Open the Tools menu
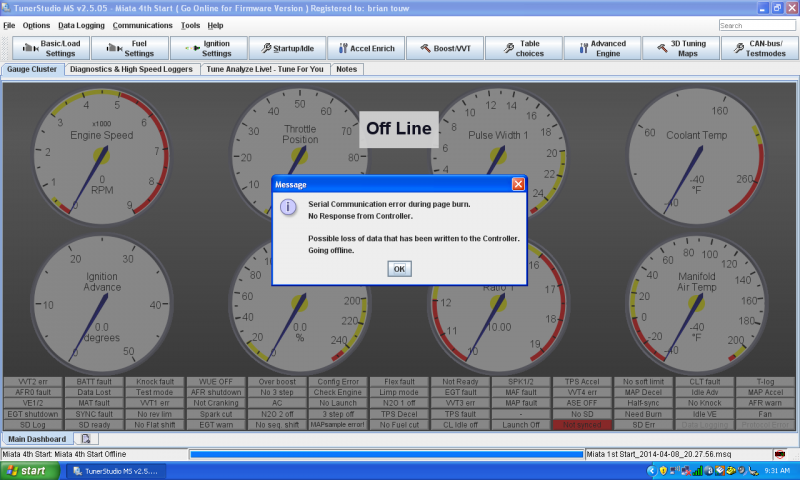 190,26
